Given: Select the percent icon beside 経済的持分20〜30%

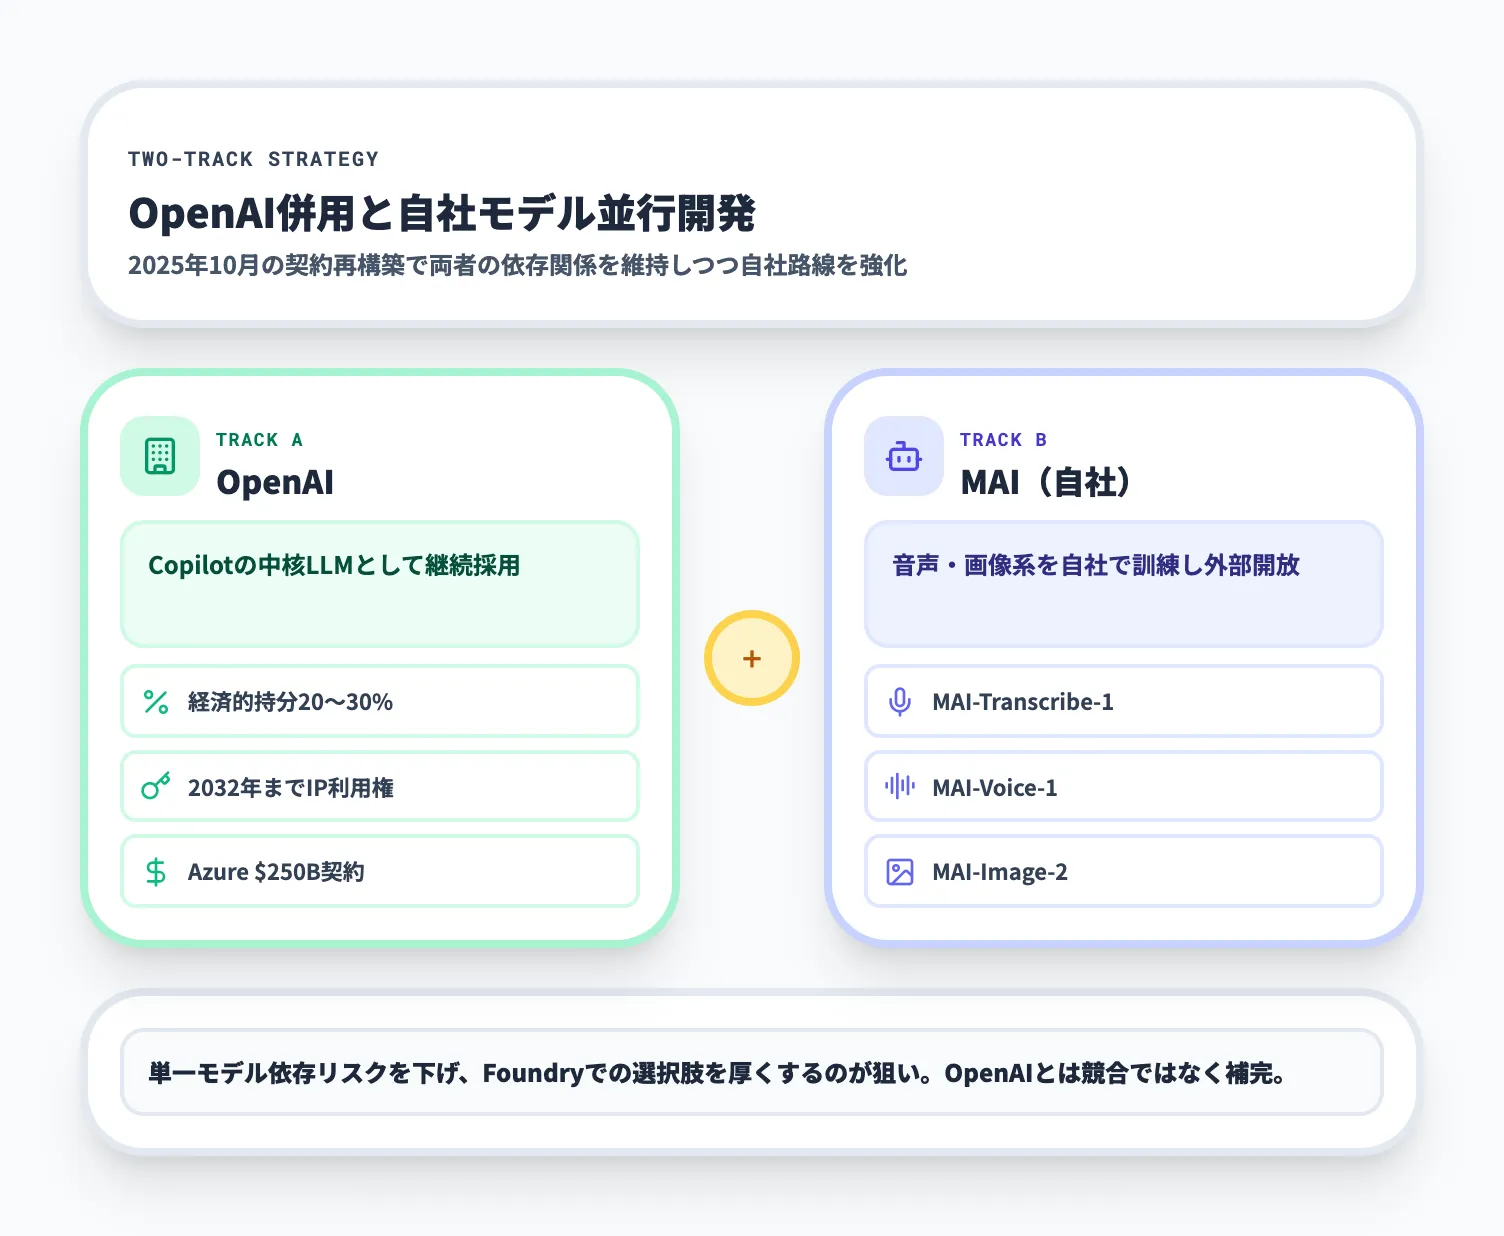Looking at the screenshot, I should click(155, 702).
